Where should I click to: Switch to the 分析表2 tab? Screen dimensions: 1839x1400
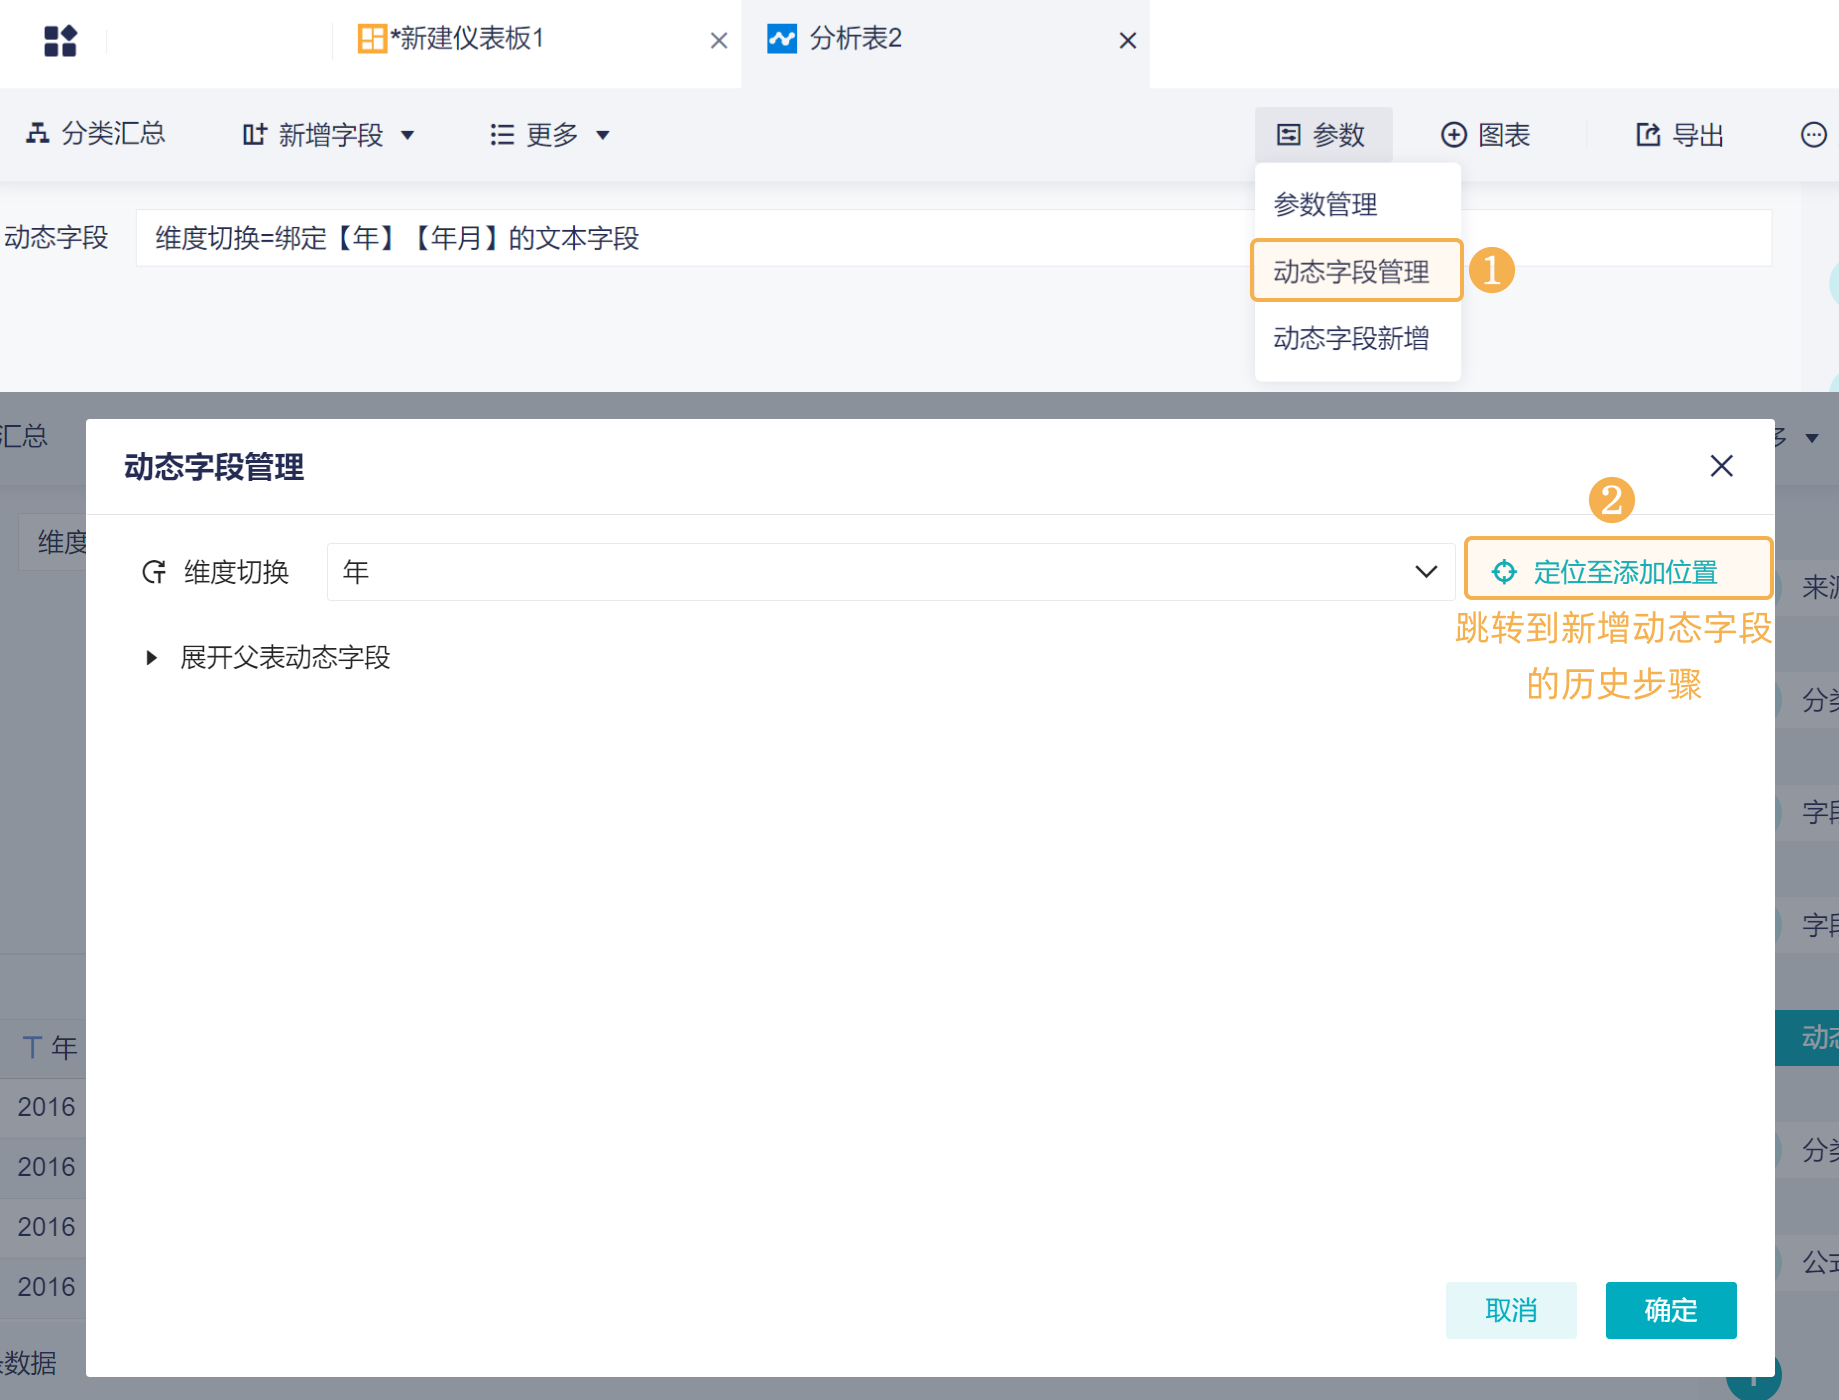(835, 39)
